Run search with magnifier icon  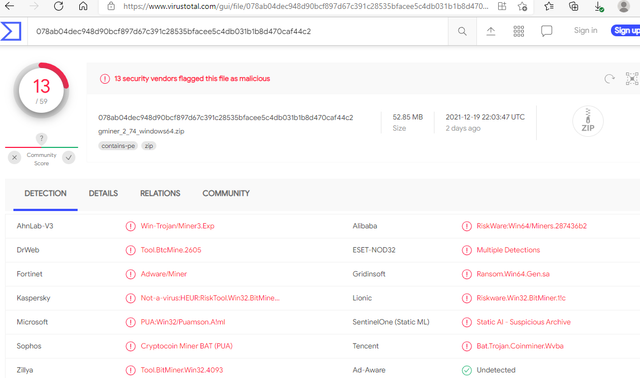coord(462,31)
